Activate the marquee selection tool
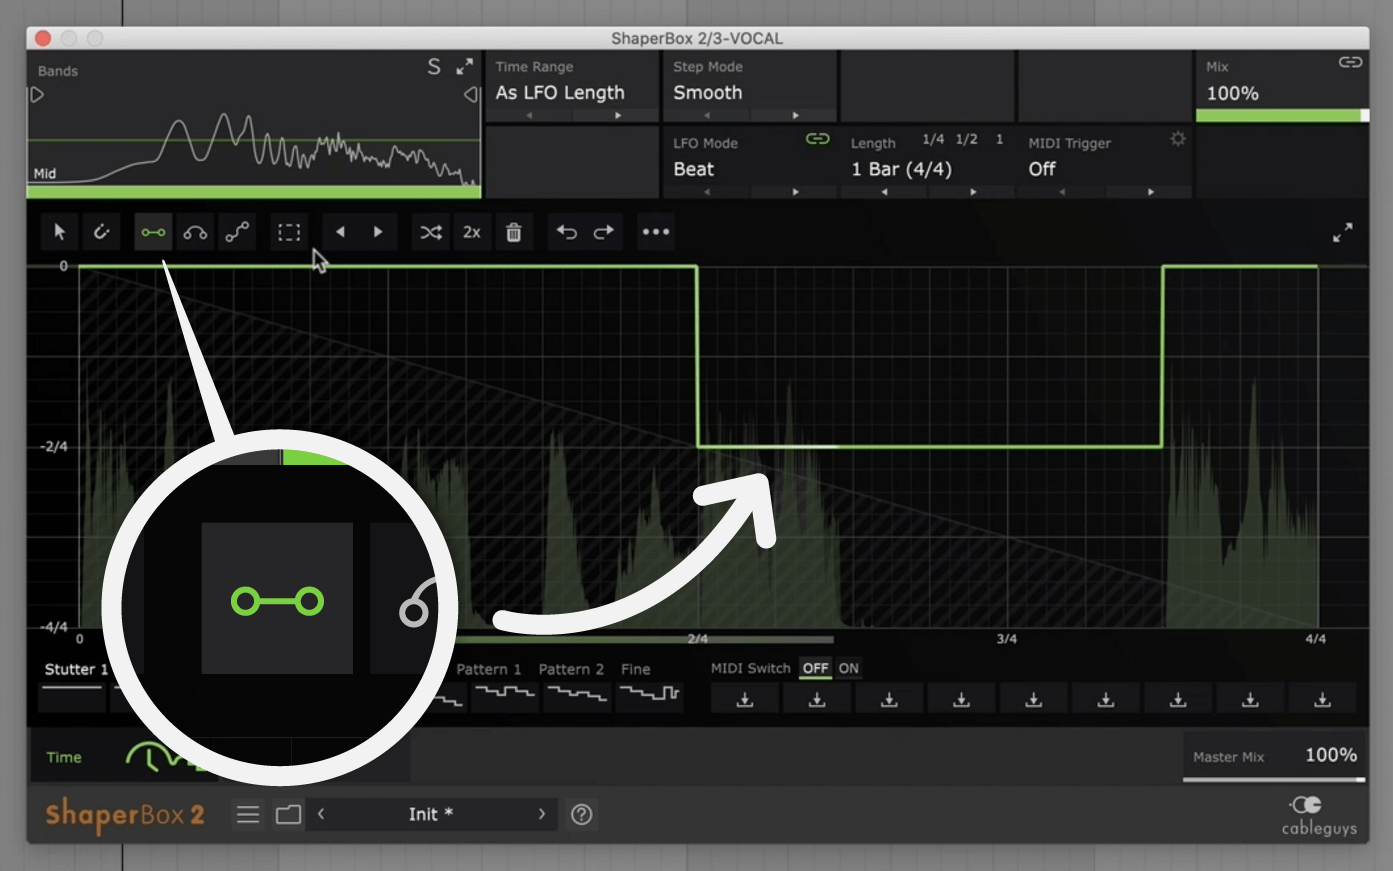Image resolution: width=1393 pixels, height=871 pixels. pos(289,232)
